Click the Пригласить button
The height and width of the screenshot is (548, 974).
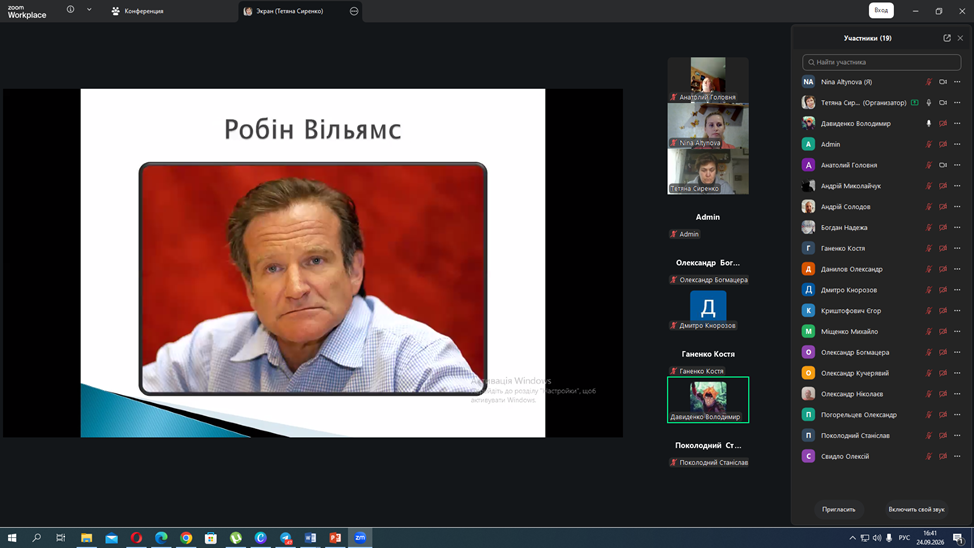839,509
